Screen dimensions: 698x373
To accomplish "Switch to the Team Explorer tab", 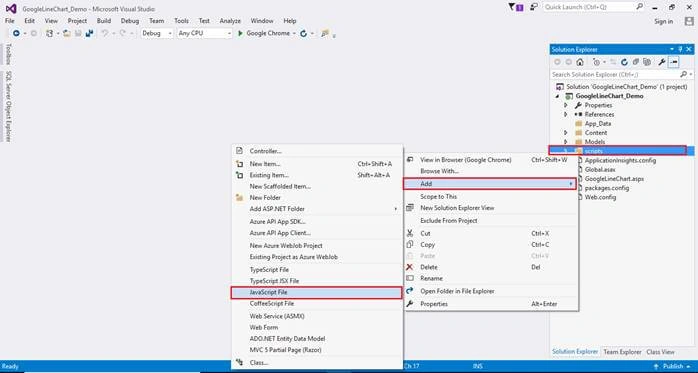I will tap(622, 352).
